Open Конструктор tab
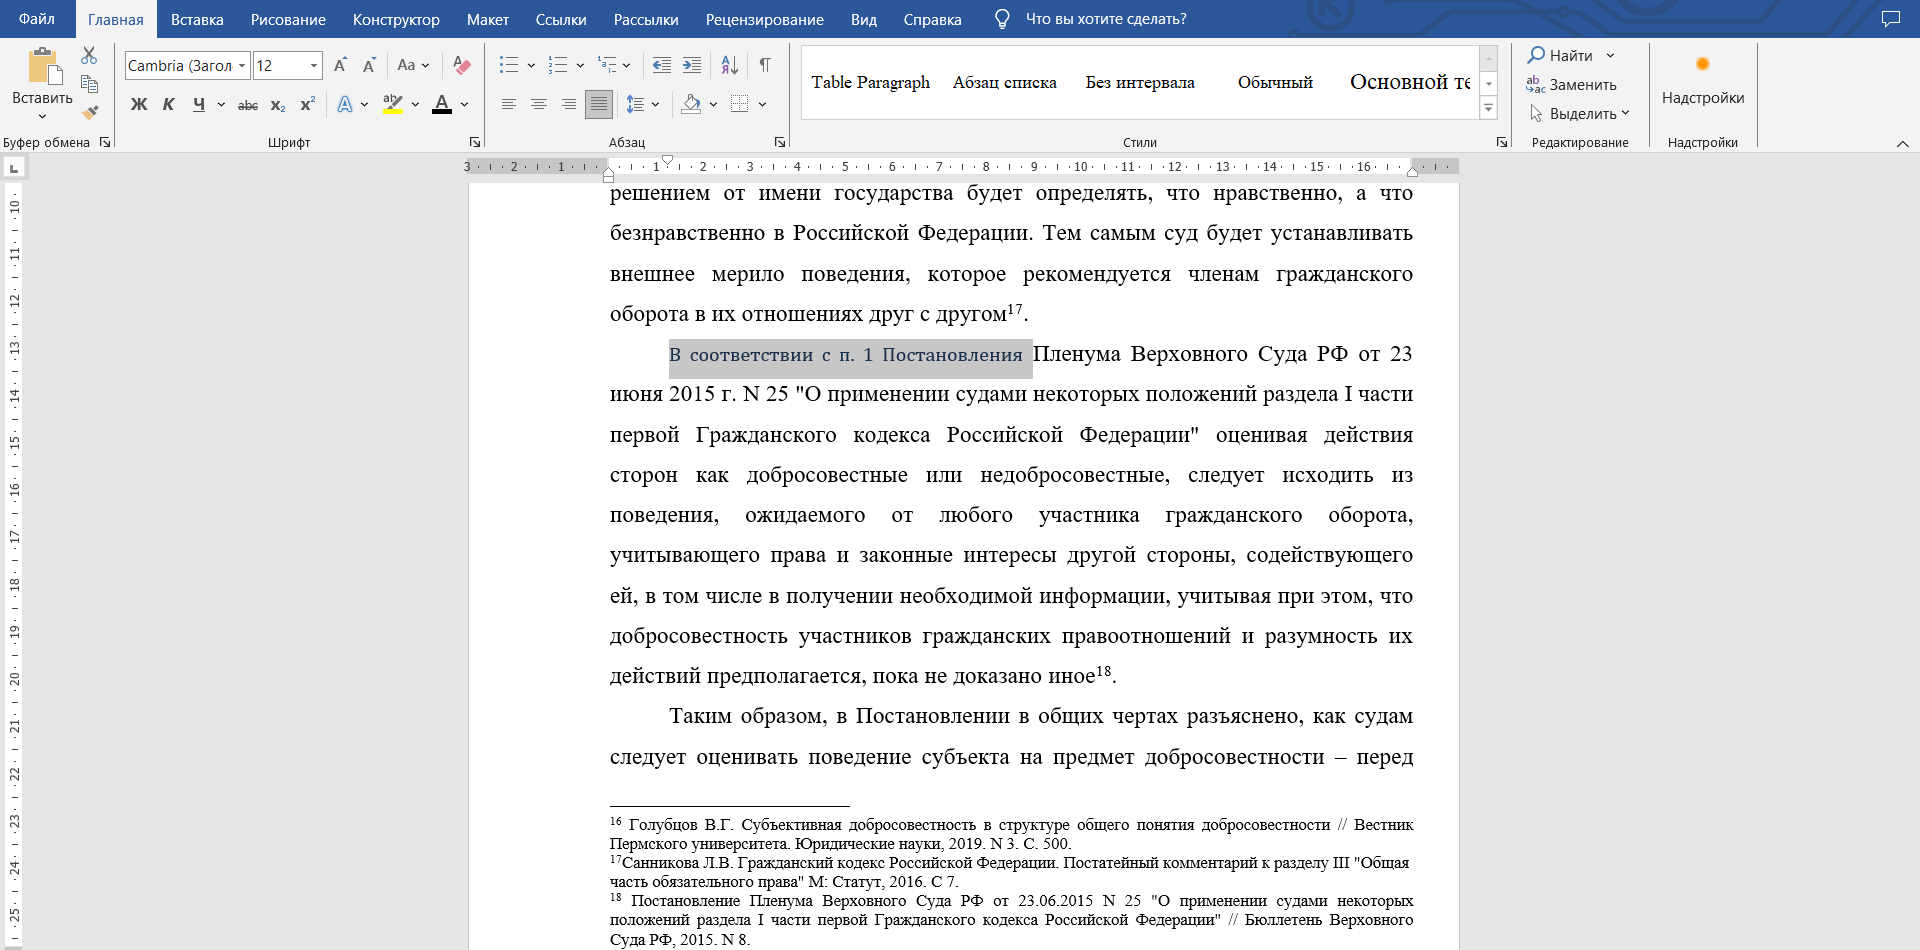The image size is (1920, 950). point(396,19)
